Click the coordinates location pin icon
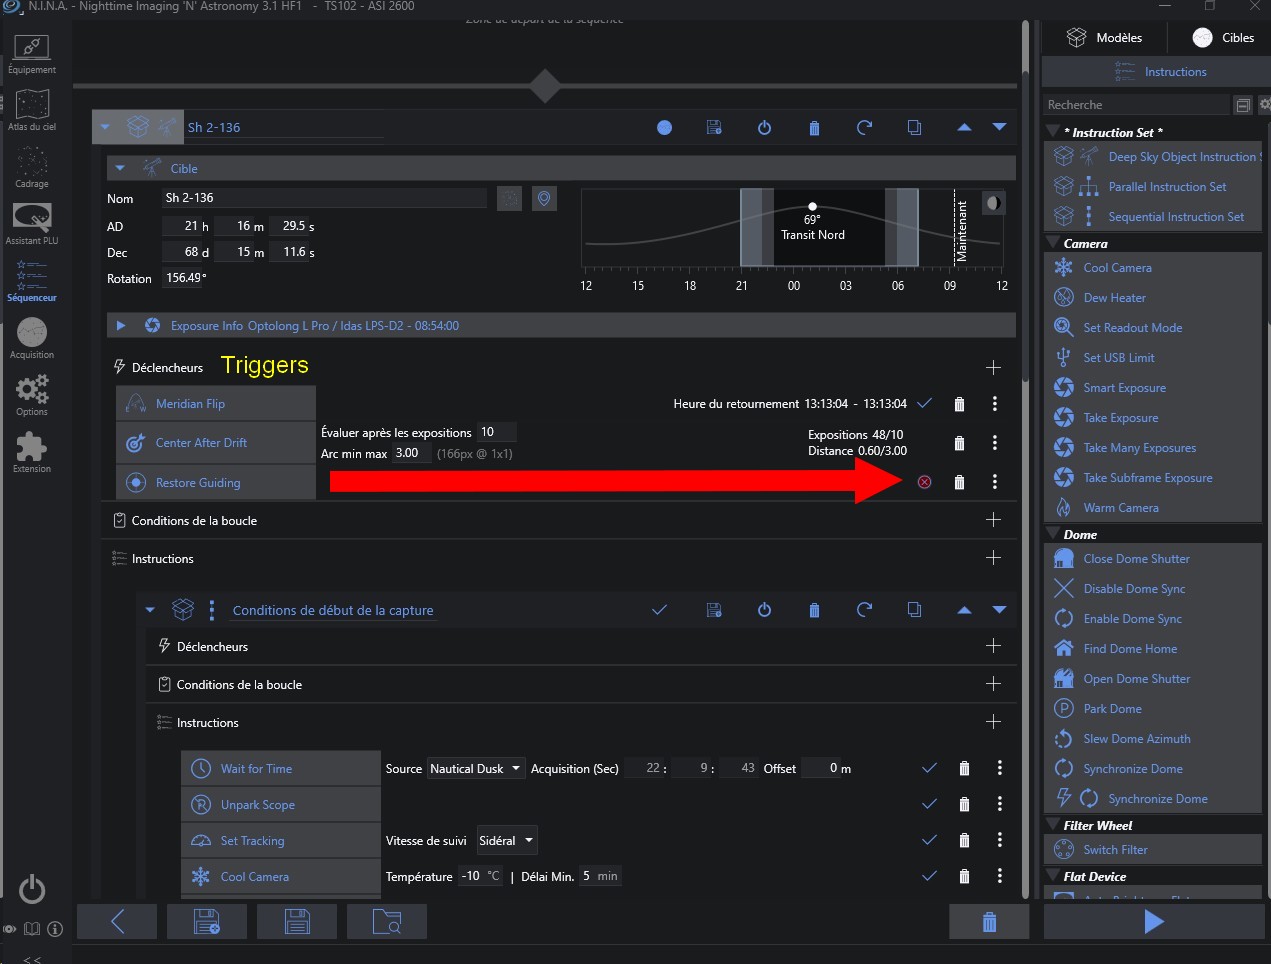 (x=544, y=198)
